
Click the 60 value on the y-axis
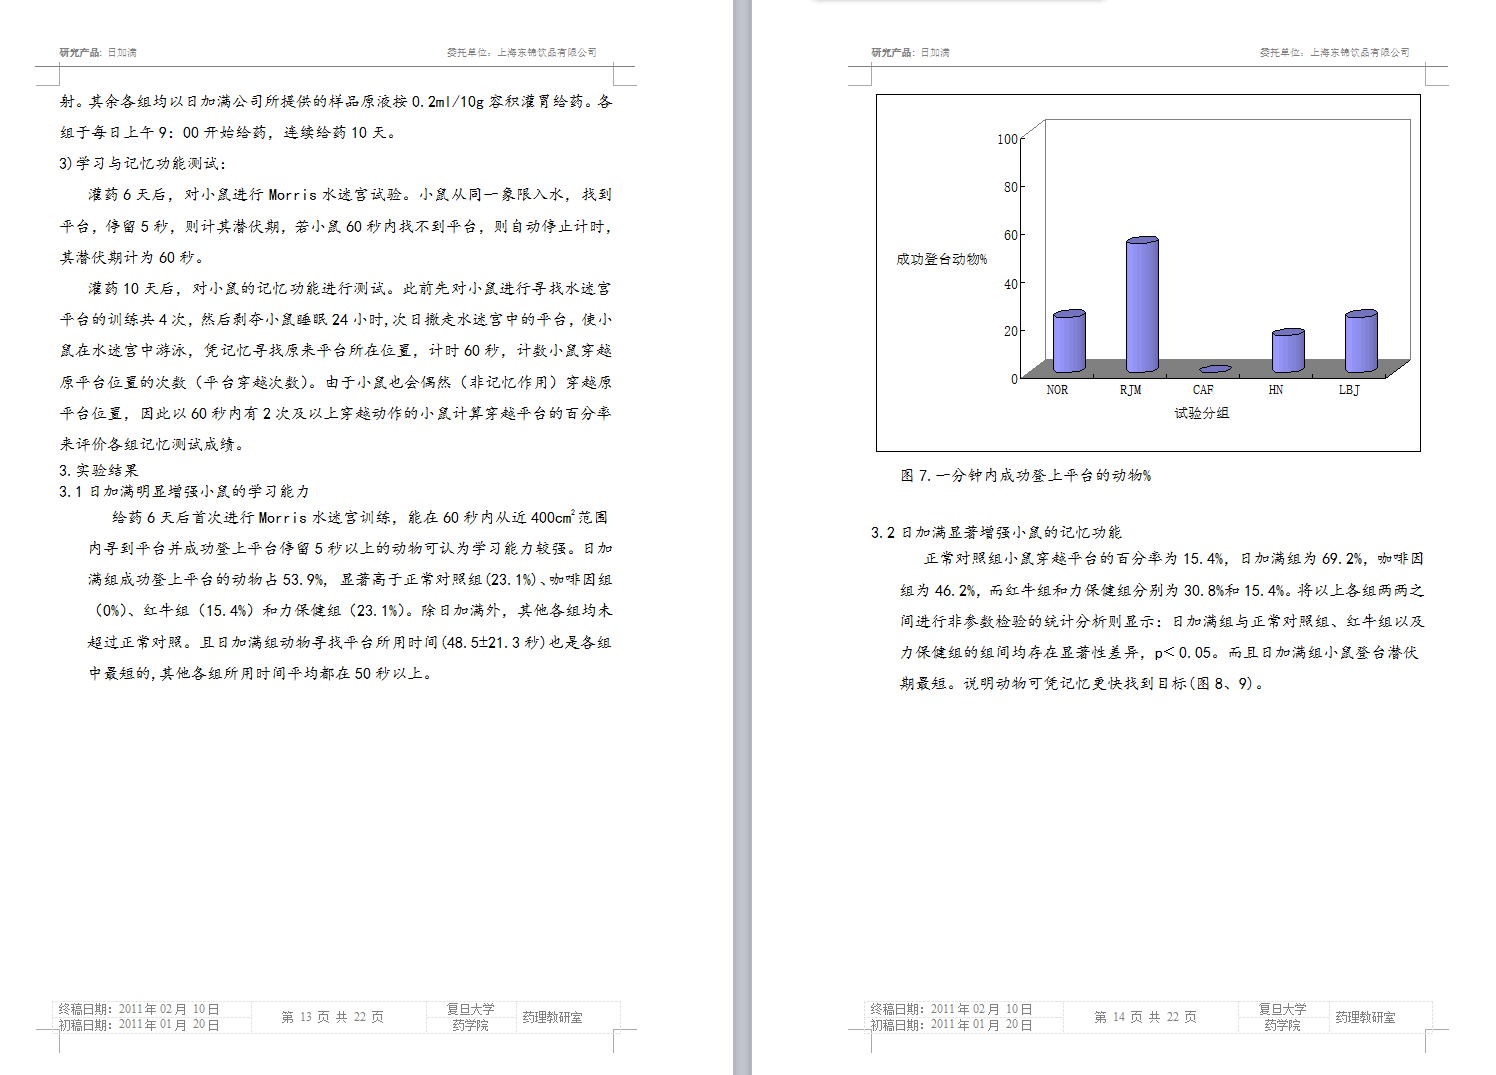coord(1011,235)
